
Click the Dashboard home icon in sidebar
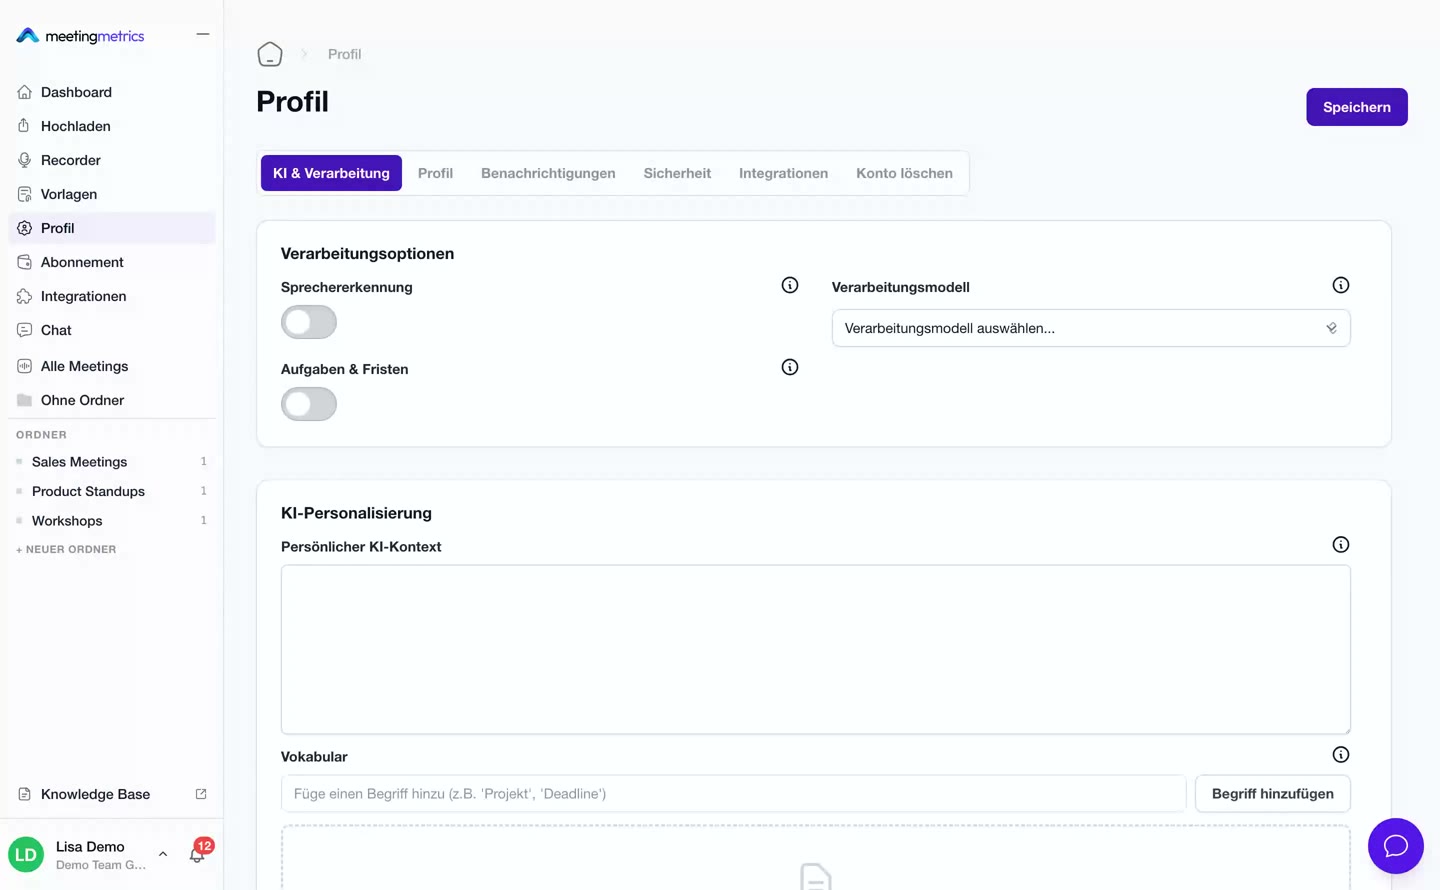[x=24, y=92]
